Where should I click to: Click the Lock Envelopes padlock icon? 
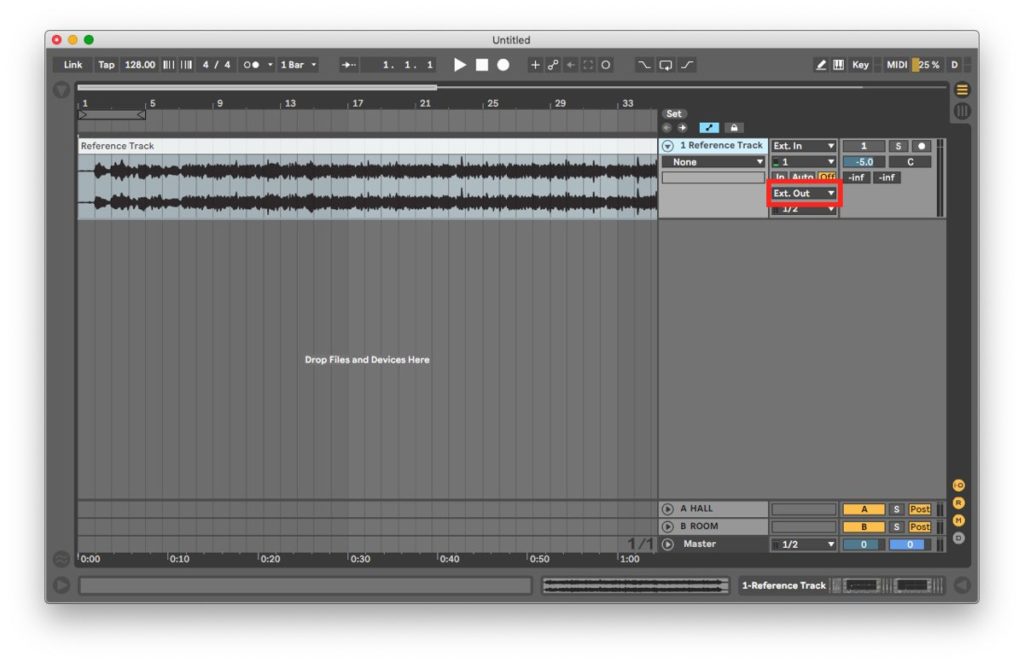[733, 128]
